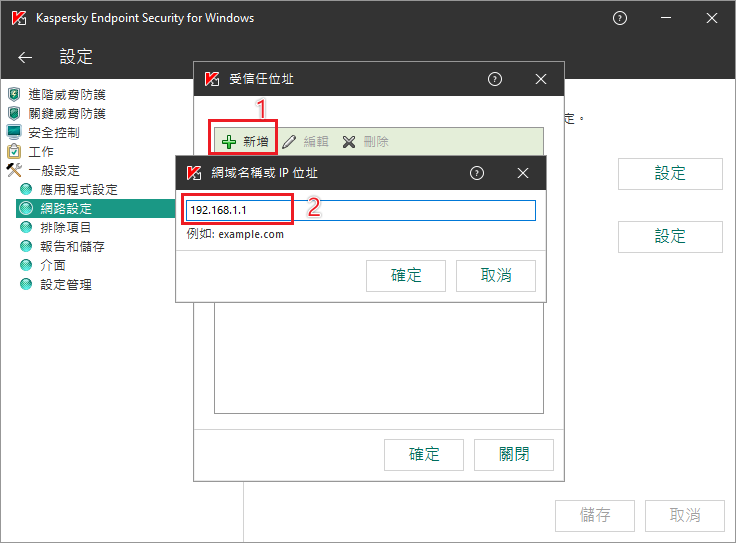Click the 新增 add button
Screen dimensions: 736x543
click(245, 142)
